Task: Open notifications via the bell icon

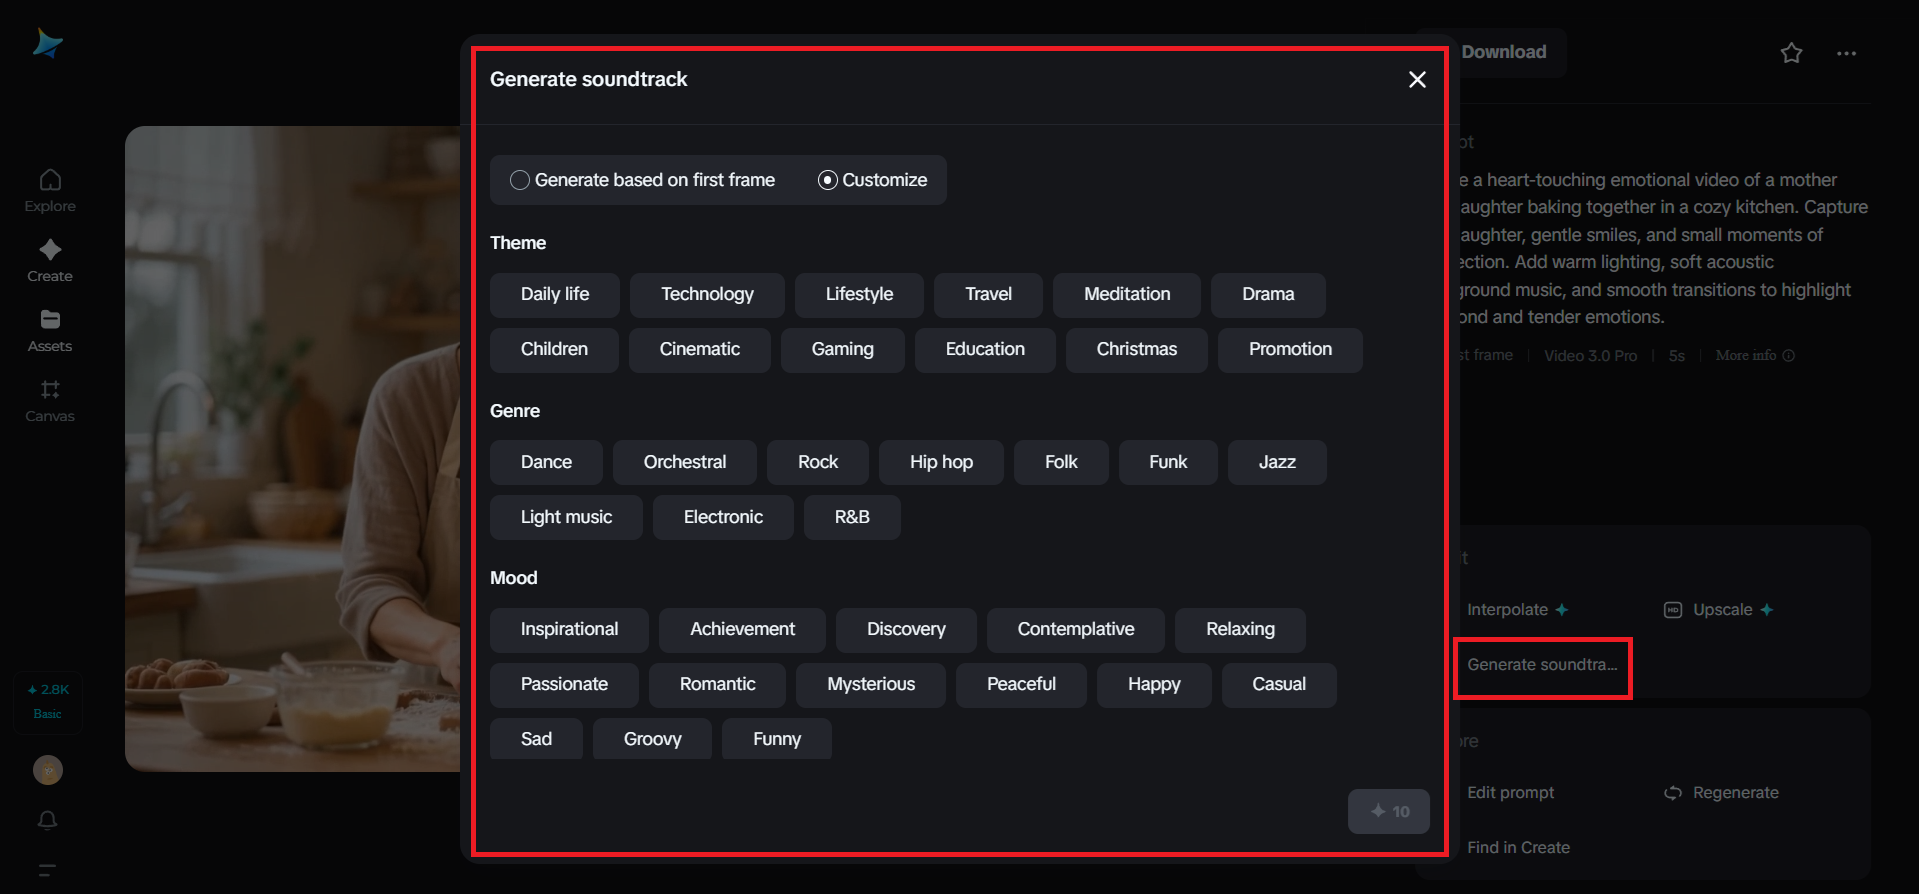Action: coord(47,820)
